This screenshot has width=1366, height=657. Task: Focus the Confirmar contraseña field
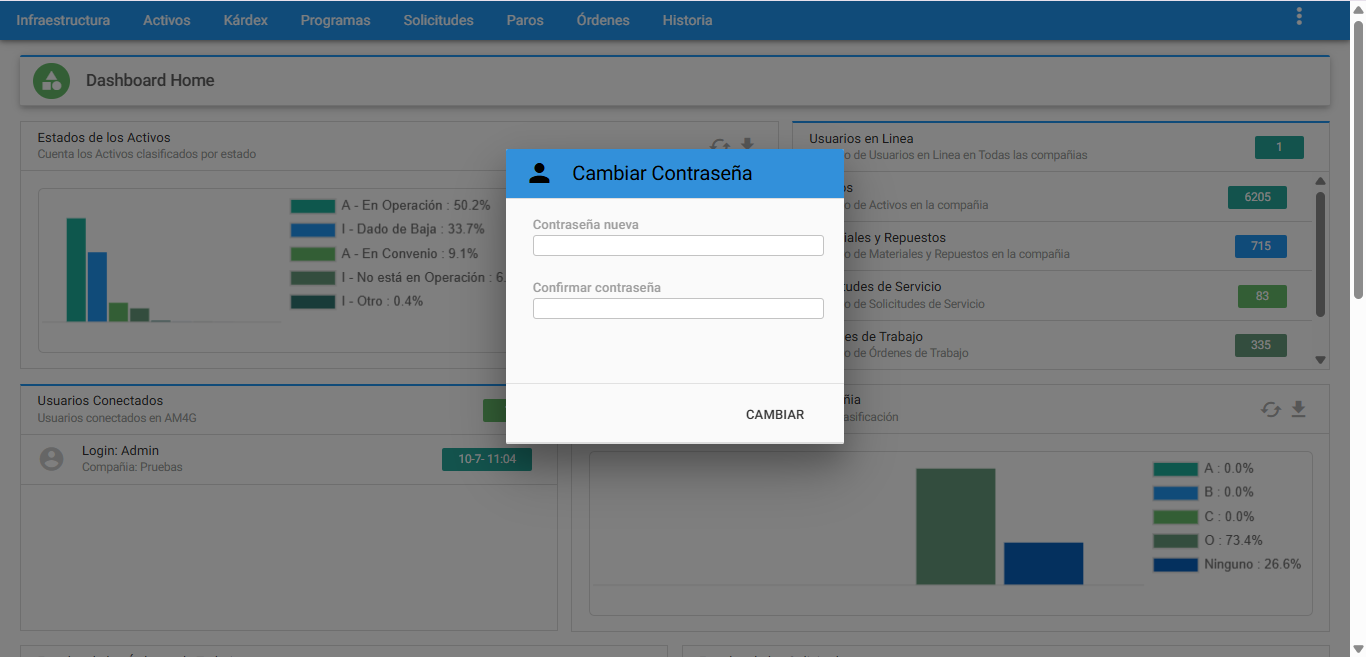[678, 308]
